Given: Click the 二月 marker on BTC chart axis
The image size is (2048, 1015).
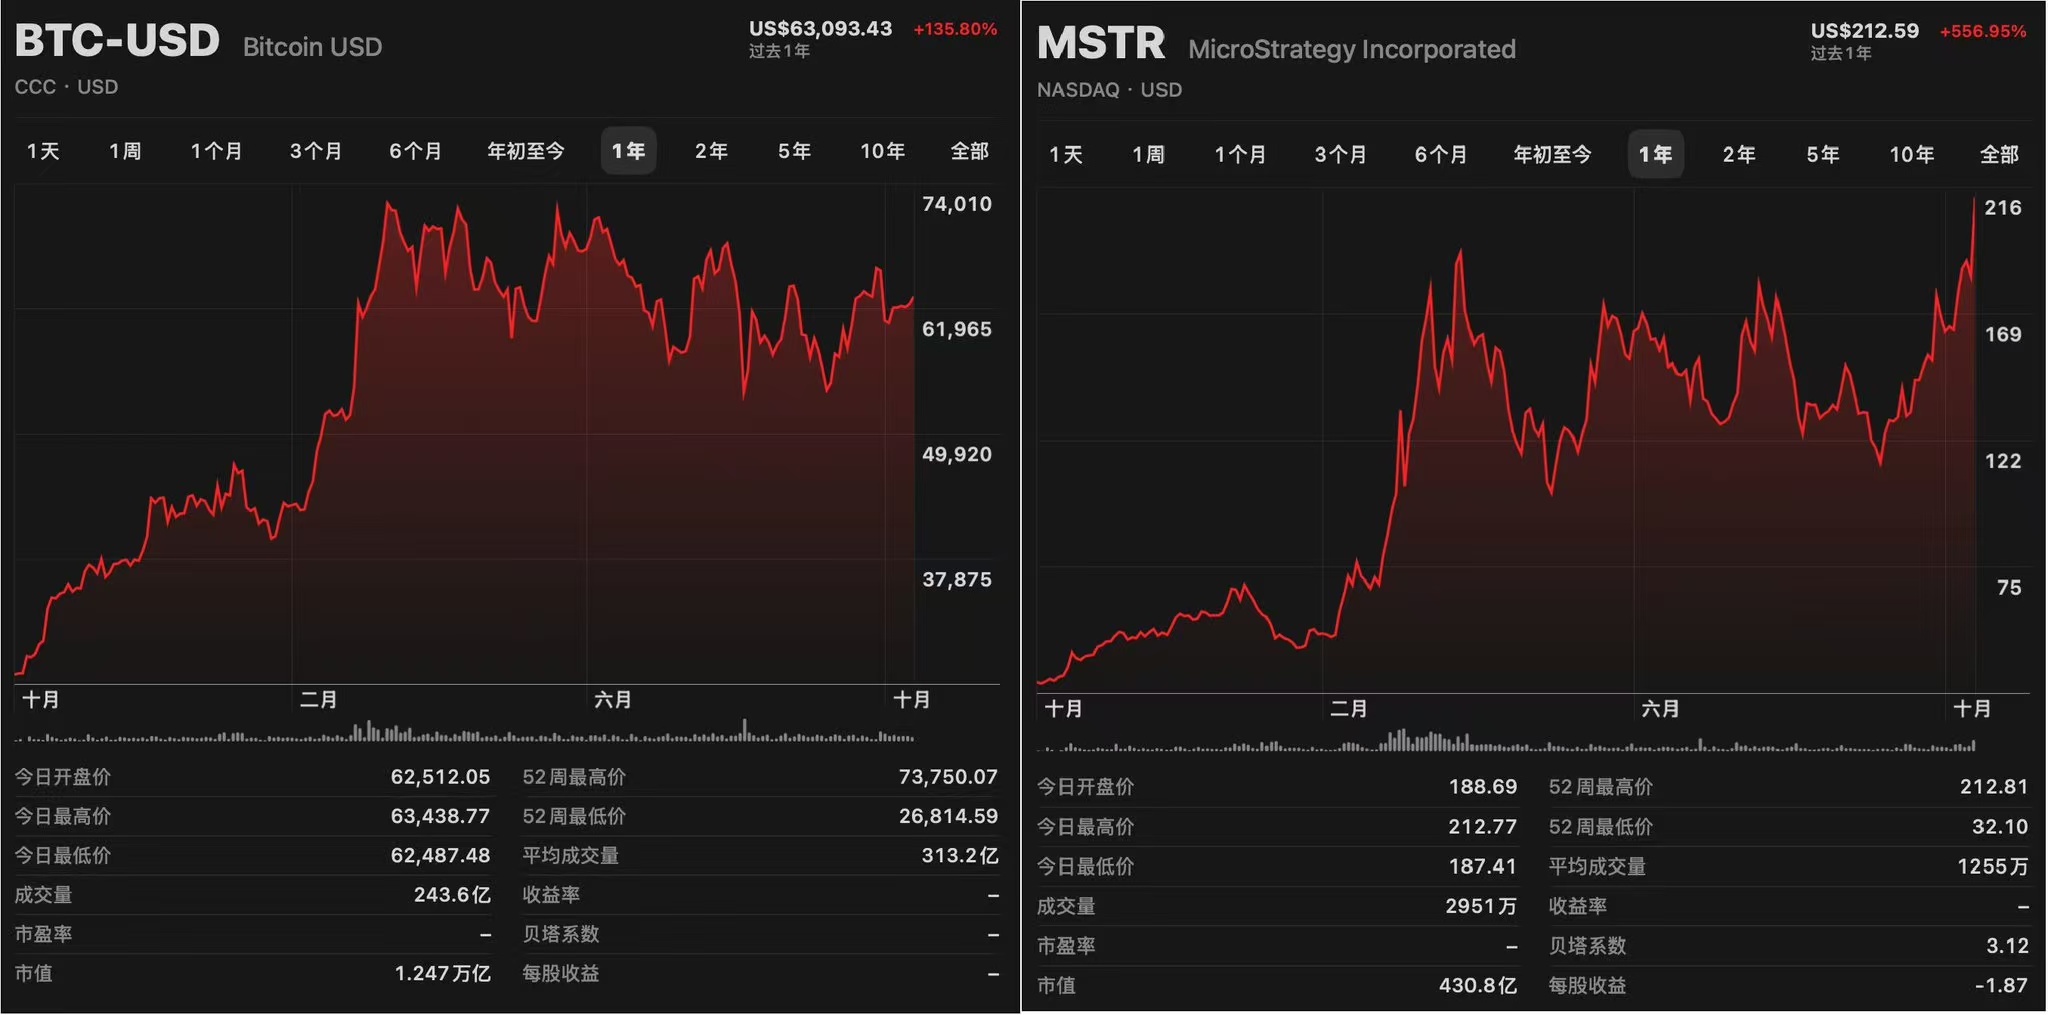Looking at the screenshot, I should [x=318, y=700].
